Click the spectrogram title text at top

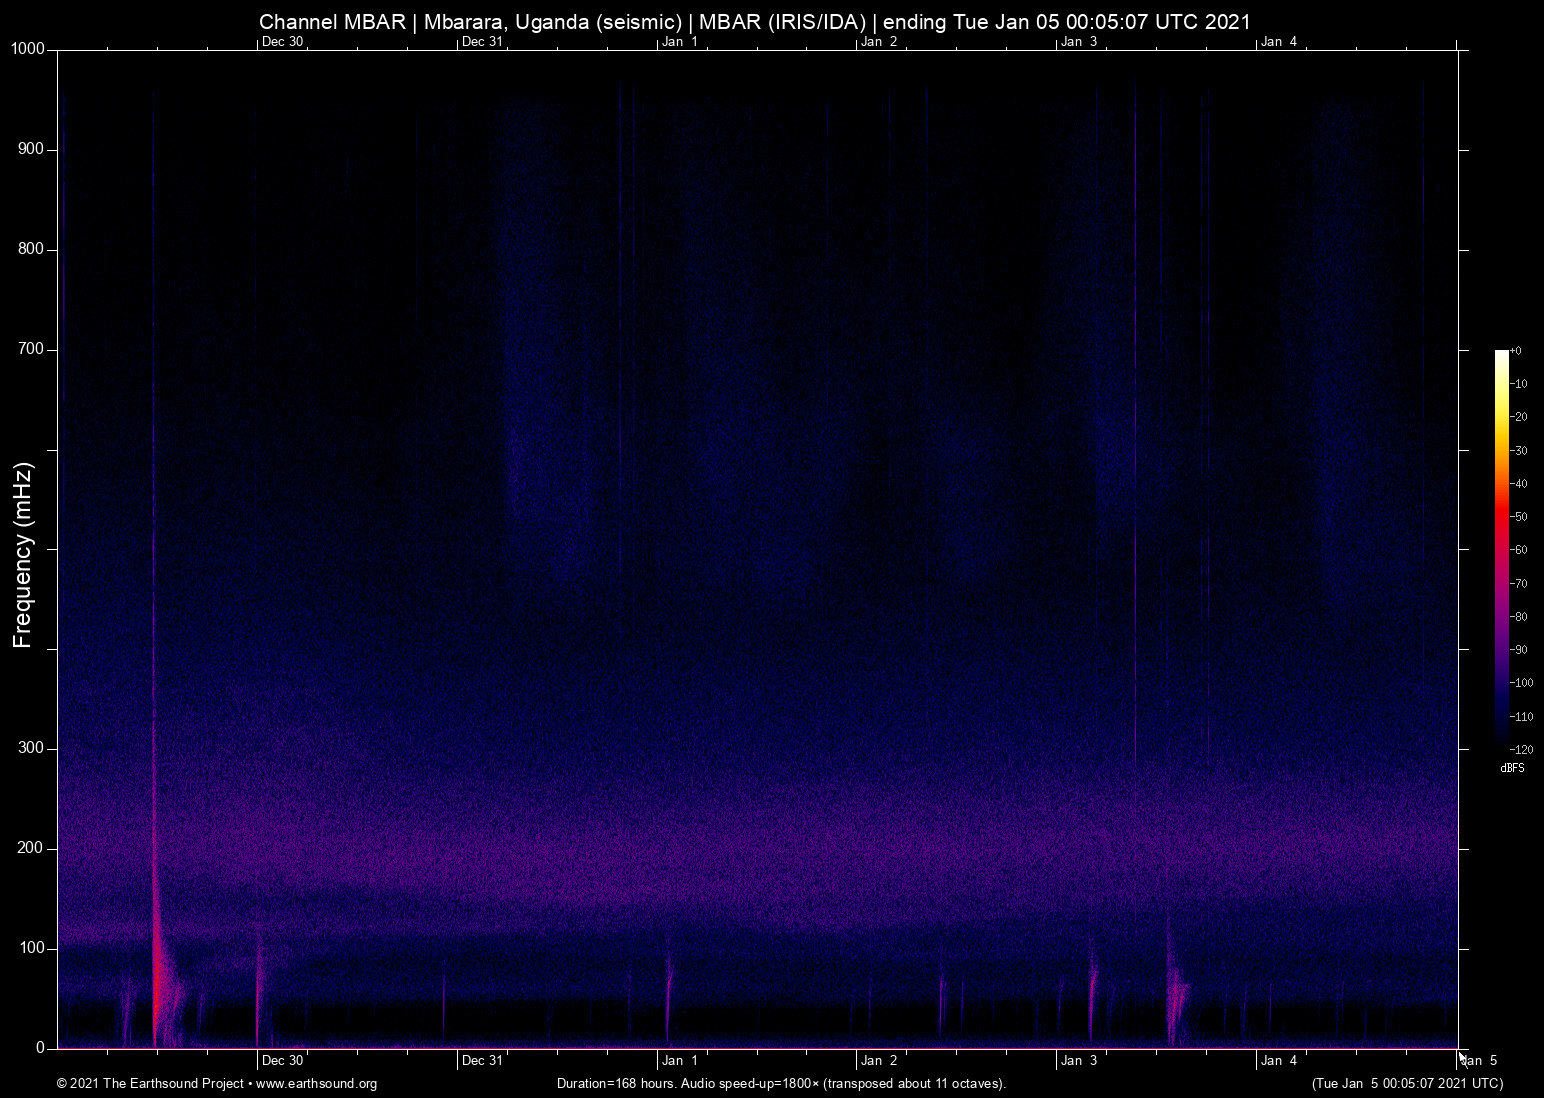(x=754, y=22)
